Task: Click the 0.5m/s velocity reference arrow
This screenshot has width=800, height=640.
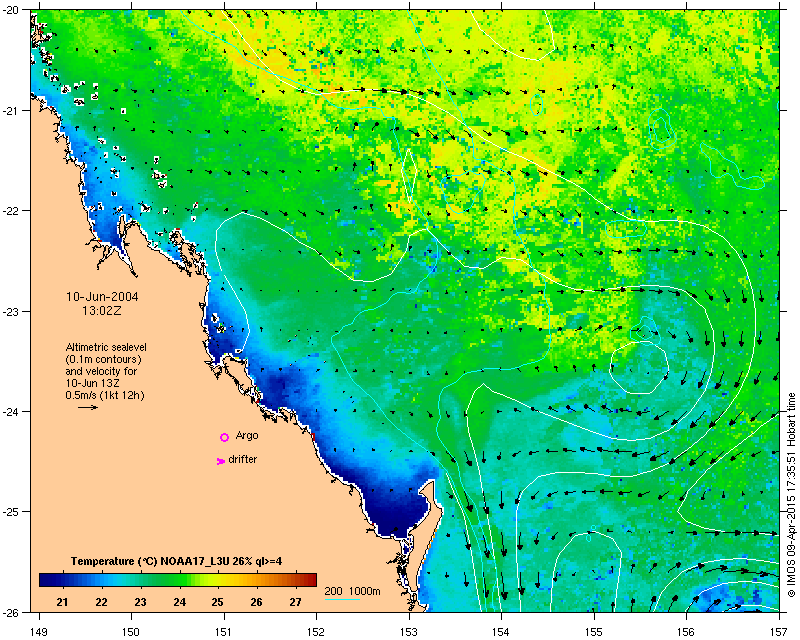Action: coord(88,407)
